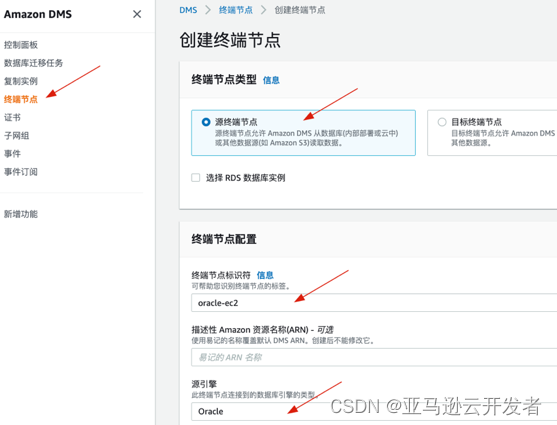Go to 复制实例 in the sidebar
Screen dimensions: 557x425
click(21, 81)
